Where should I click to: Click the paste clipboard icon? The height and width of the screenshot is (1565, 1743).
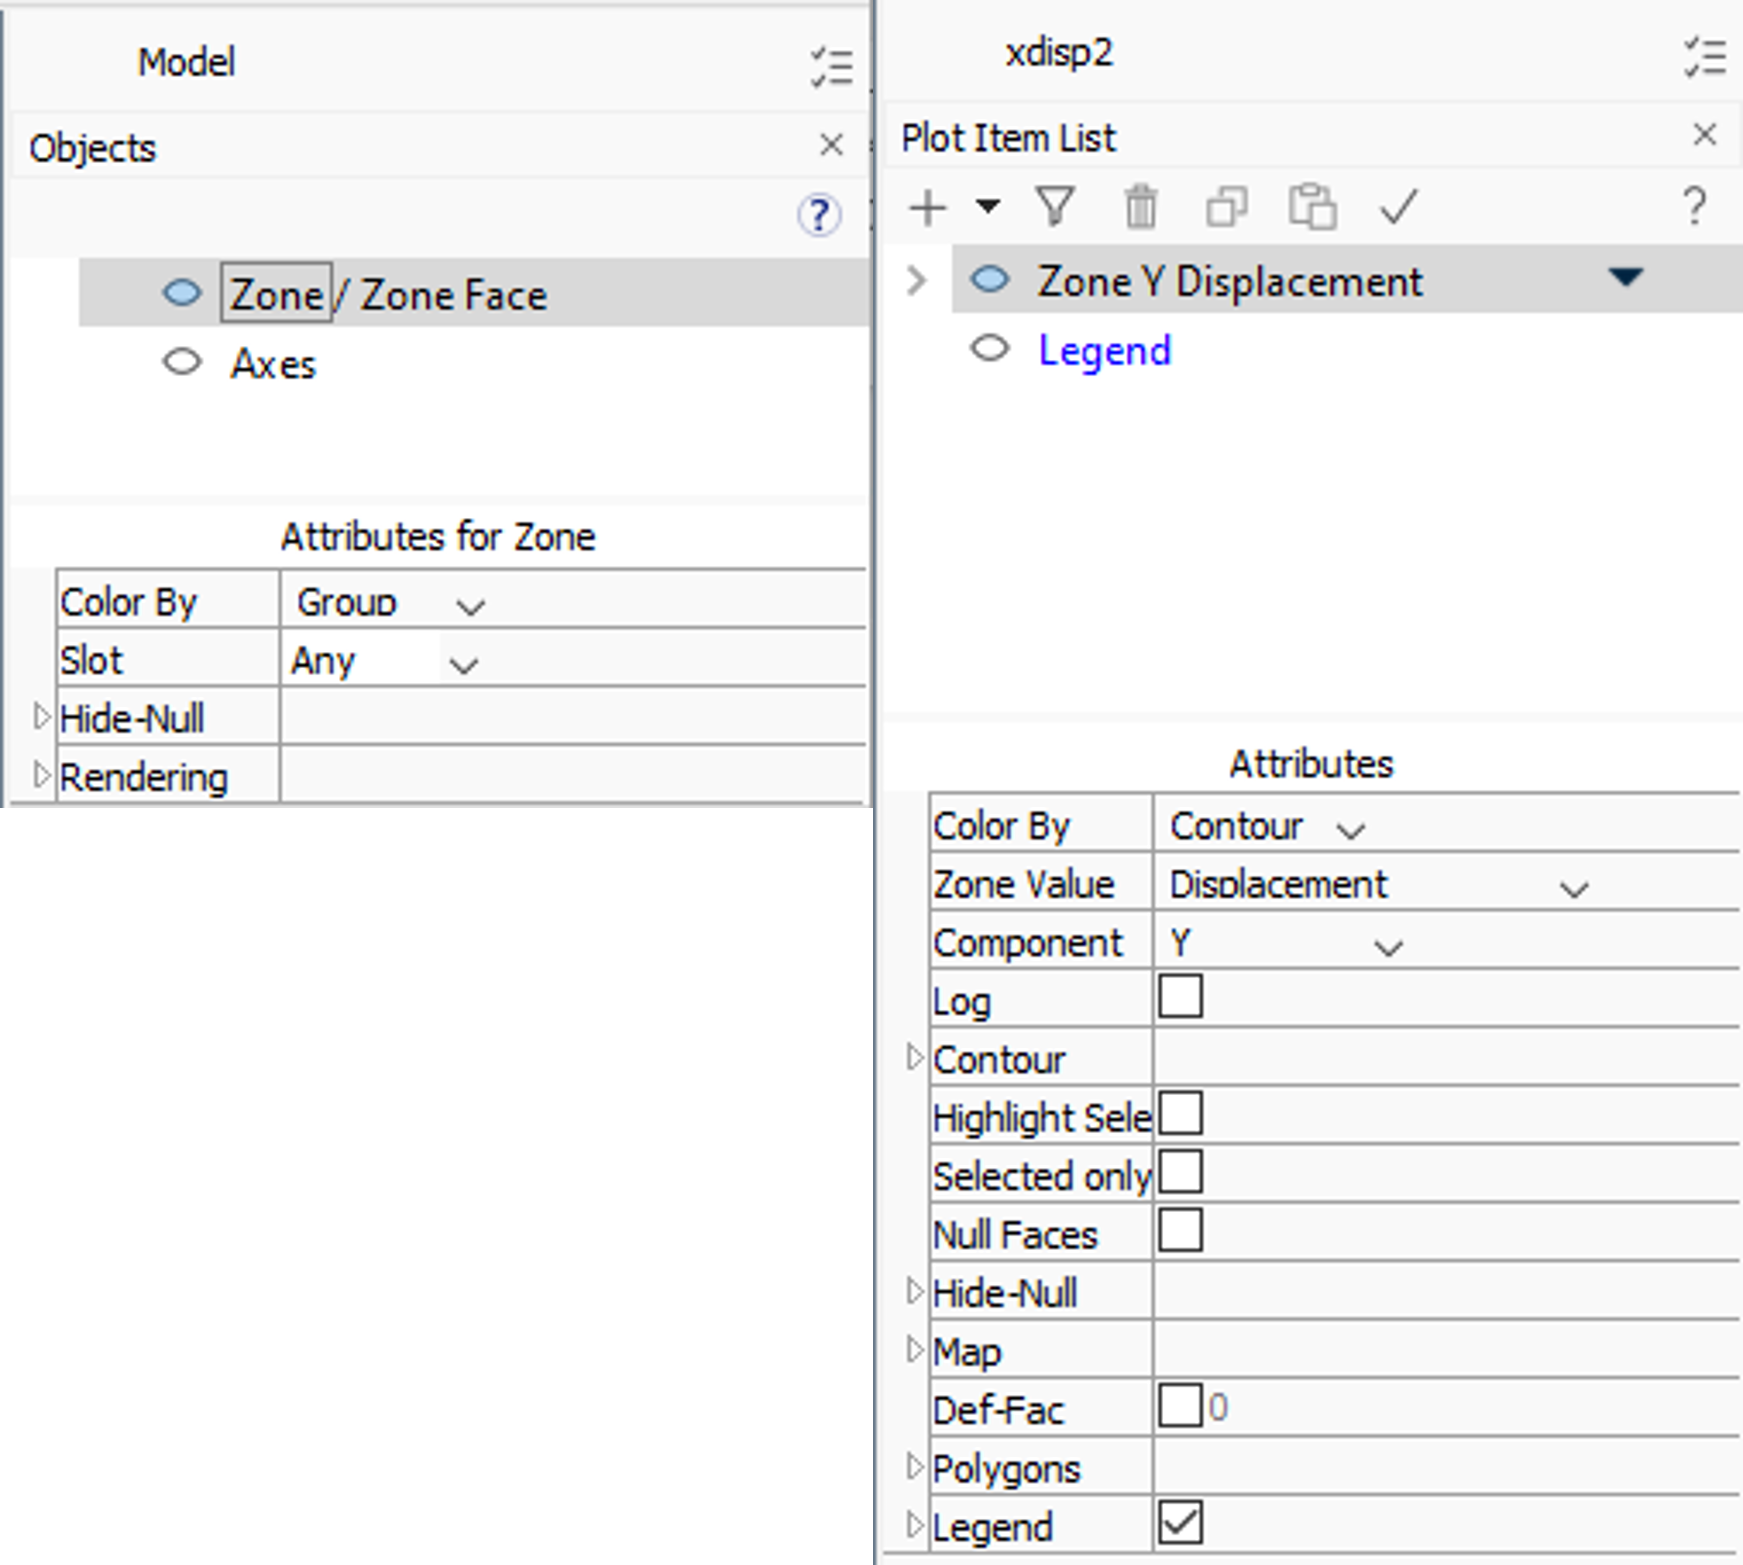pos(1312,208)
